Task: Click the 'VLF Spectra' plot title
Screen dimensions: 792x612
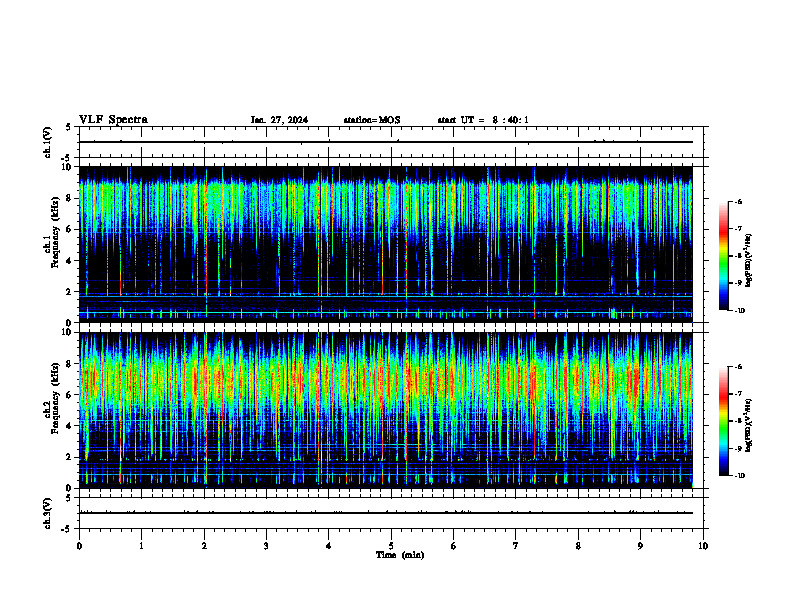Action: pos(113,120)
